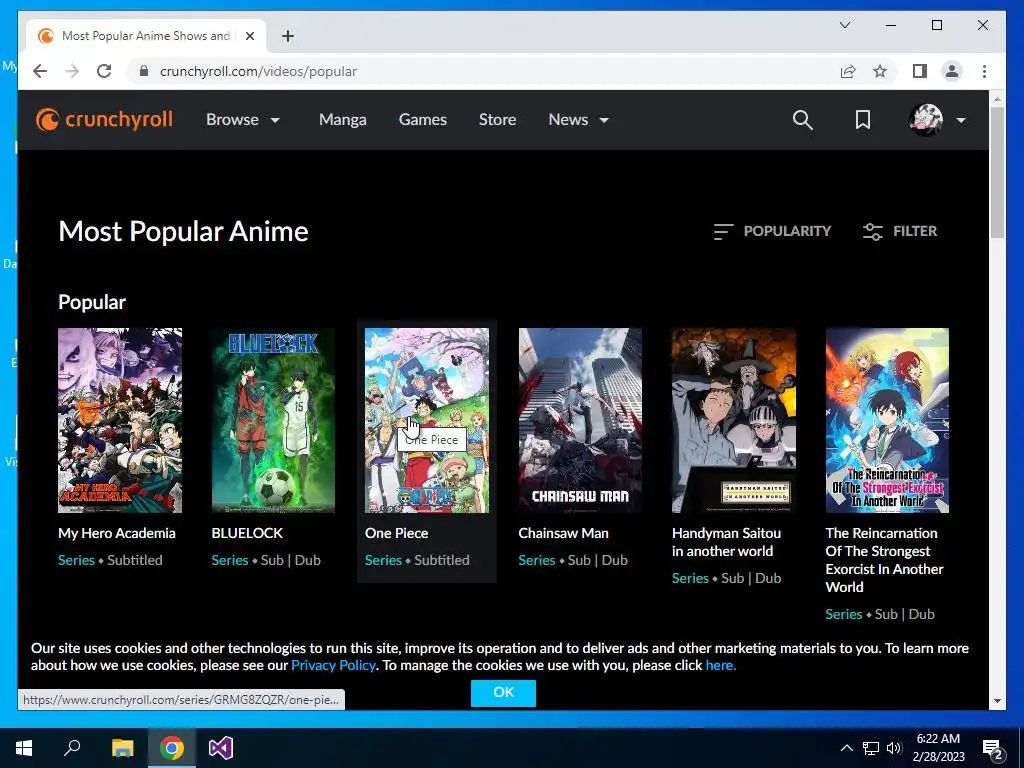Open Chrome profile icon
The height and width of the screenshot is (768, 1024).
coord(952,71)
